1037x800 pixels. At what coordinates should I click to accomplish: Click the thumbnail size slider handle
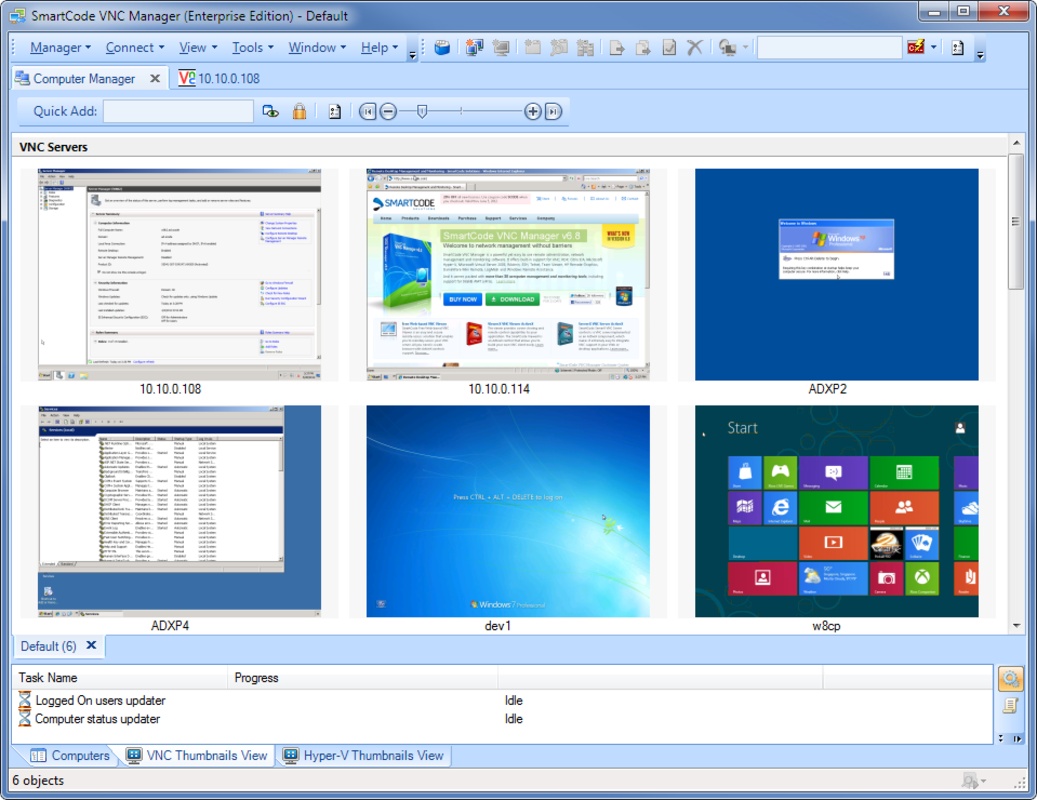(422, 112)
